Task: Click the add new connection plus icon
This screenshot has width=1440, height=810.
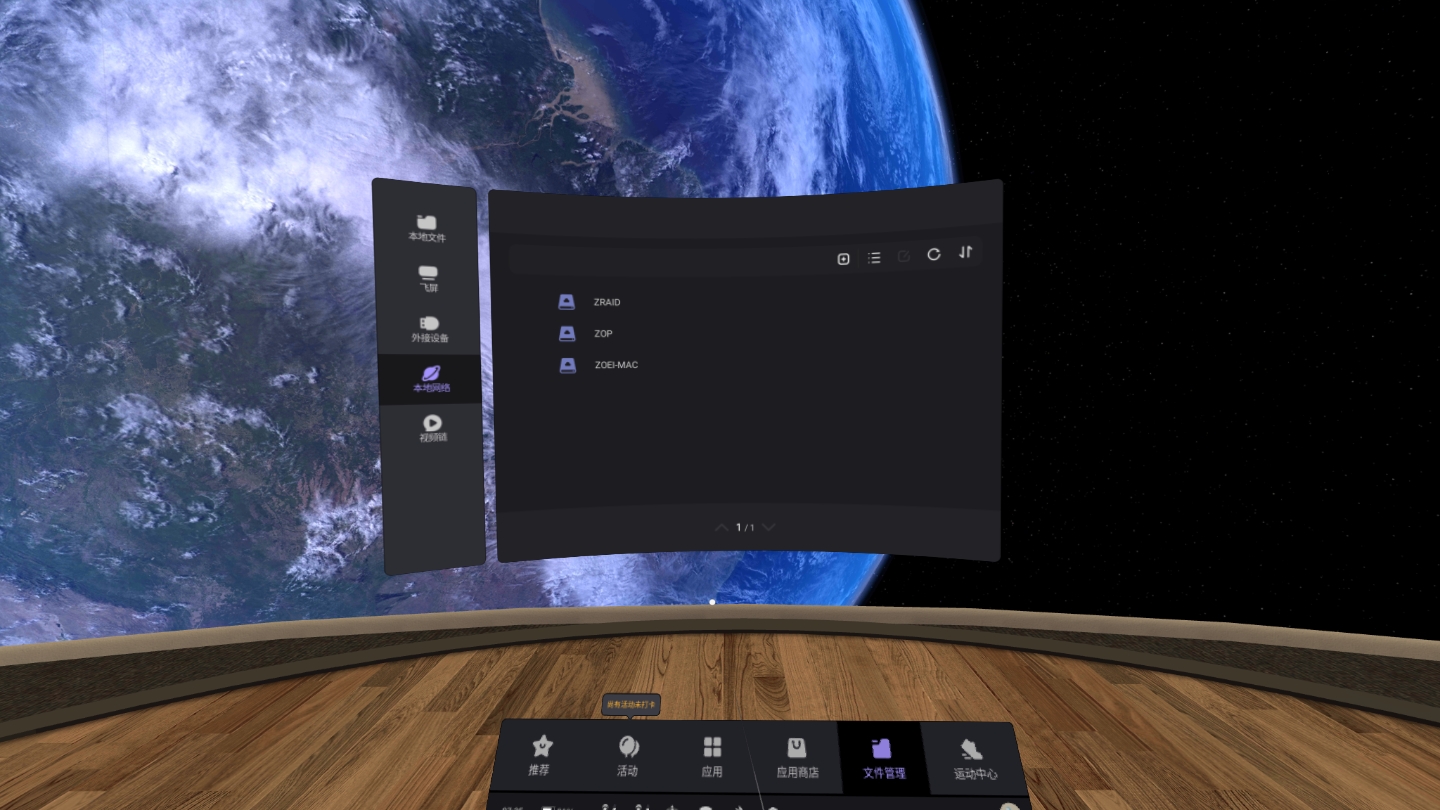Action: click(843, 258)
